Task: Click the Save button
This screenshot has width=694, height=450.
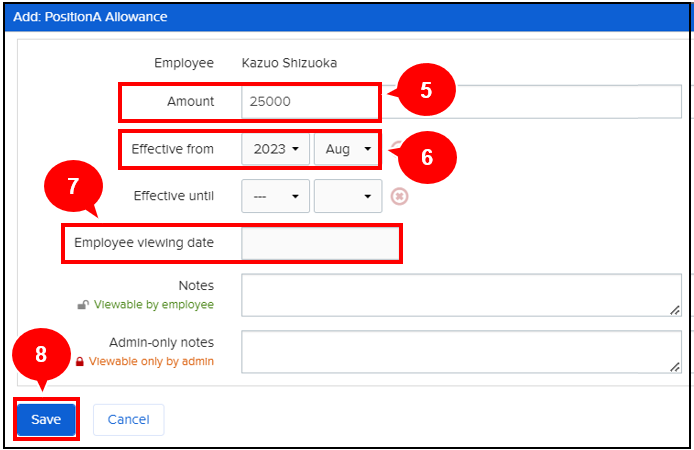Action: 46,419
